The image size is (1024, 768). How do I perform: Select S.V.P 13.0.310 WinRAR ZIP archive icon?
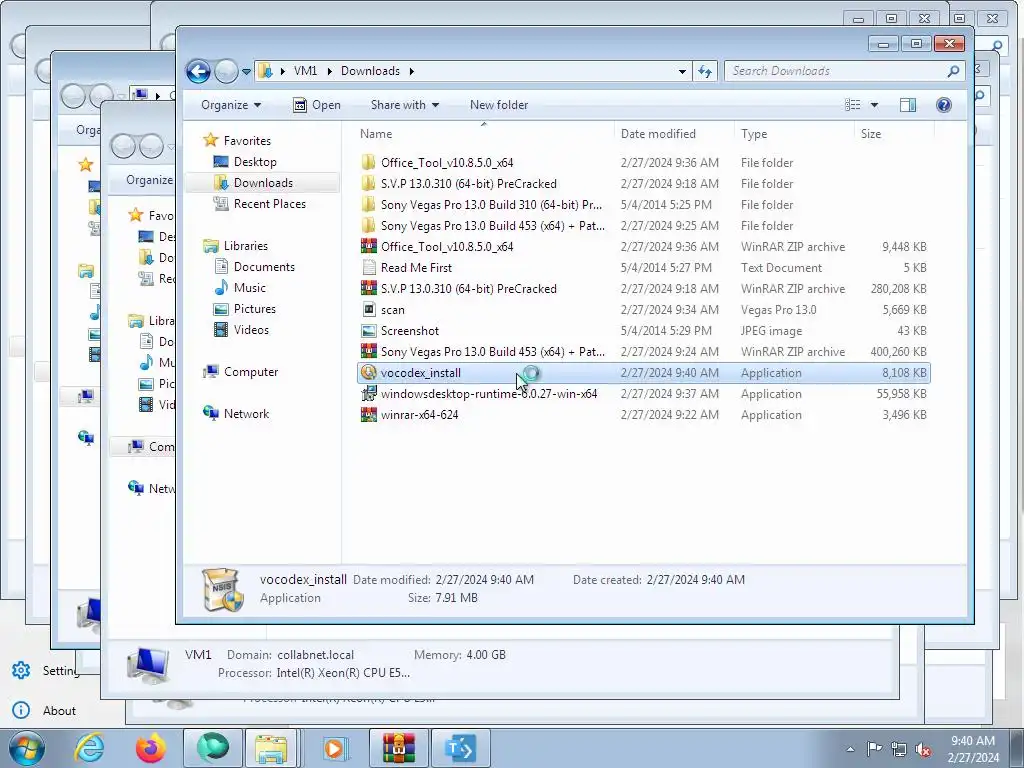(368, 289)
